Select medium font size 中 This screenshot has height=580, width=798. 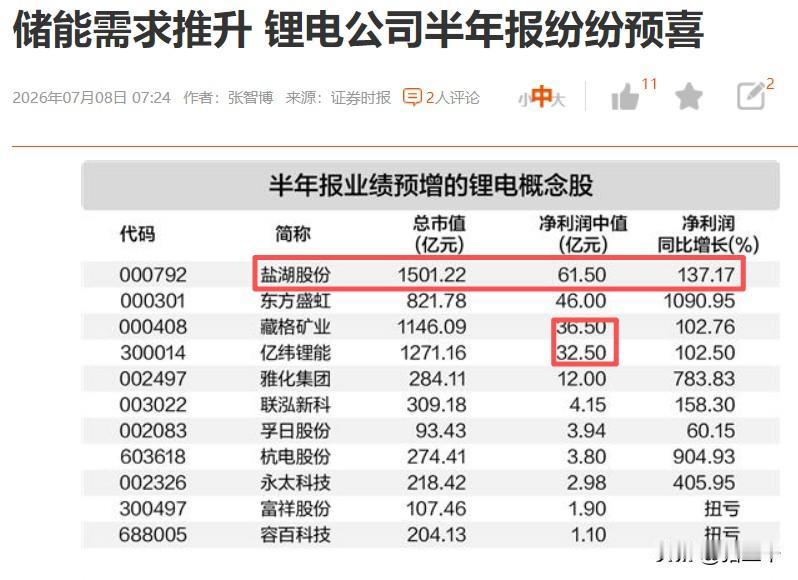541,96
